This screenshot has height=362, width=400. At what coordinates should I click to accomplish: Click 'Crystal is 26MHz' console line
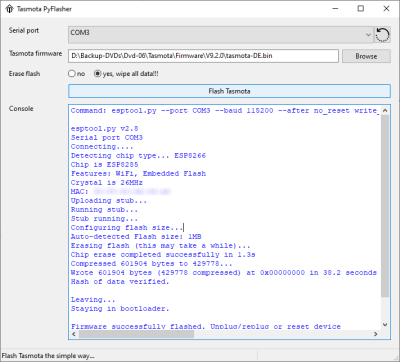(107, 183)
